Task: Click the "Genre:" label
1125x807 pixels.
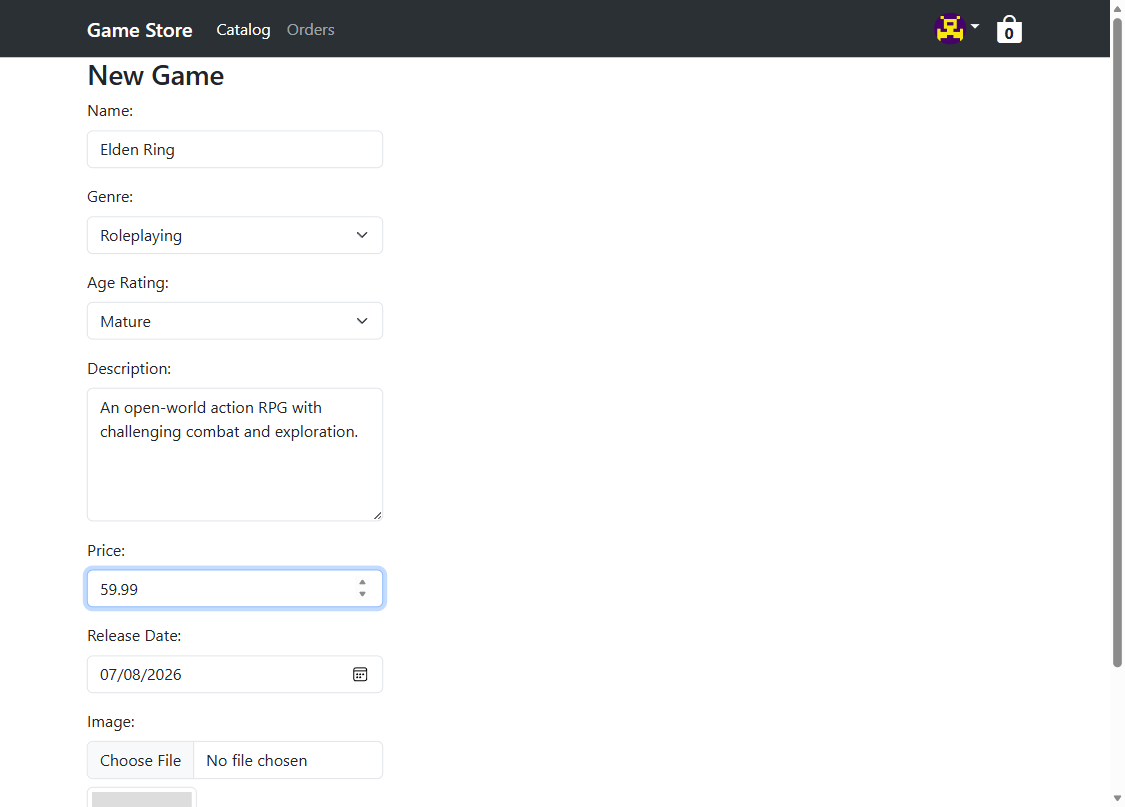Action: click(x=110, y=197)
